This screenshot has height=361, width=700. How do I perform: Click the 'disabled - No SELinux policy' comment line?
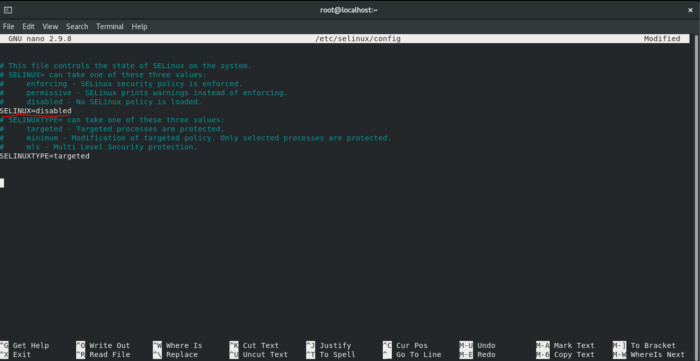coord(101,102)
